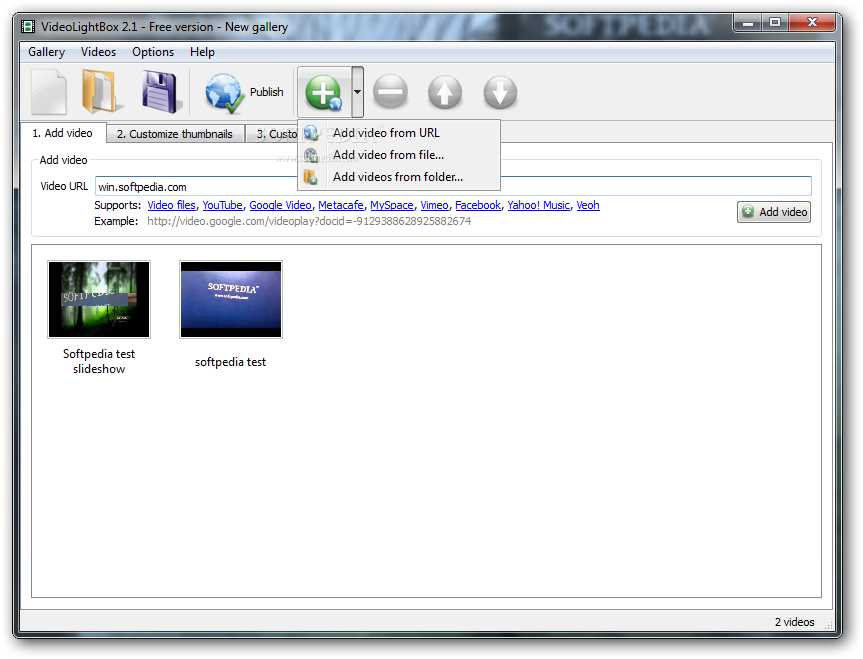Click the green plus icon in Add video button
863x659 pixels.
coord(748,211)
